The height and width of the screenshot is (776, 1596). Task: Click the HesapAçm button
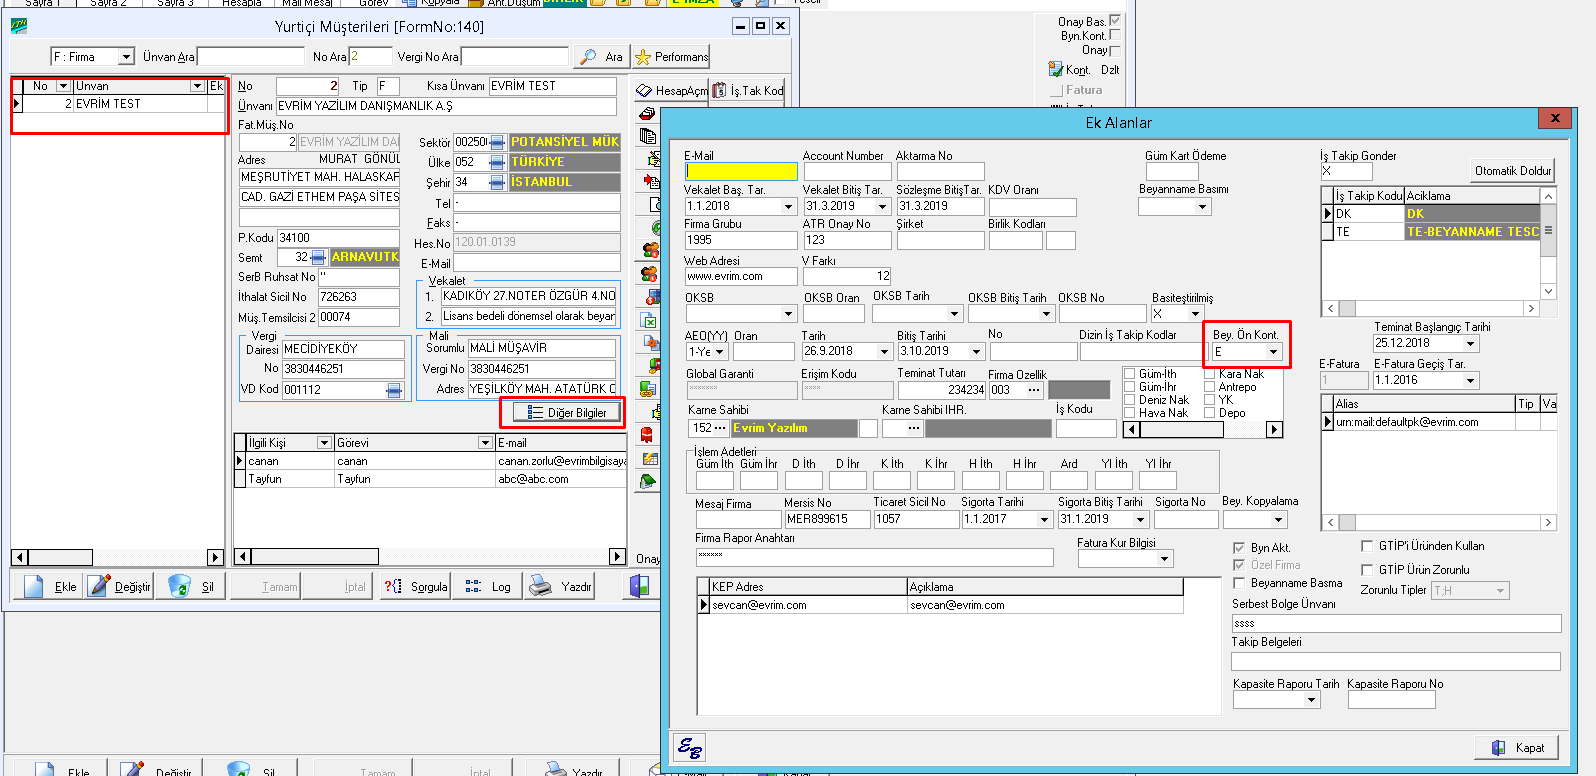coord(671,90)
